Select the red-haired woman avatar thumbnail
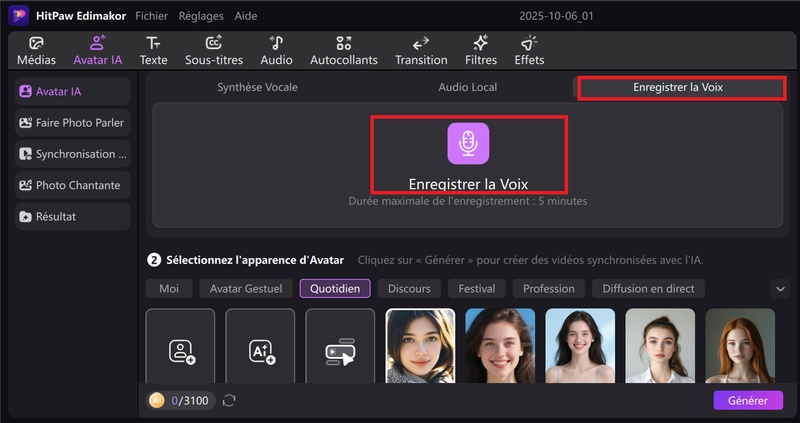800x423 pixels. (740, 346)
